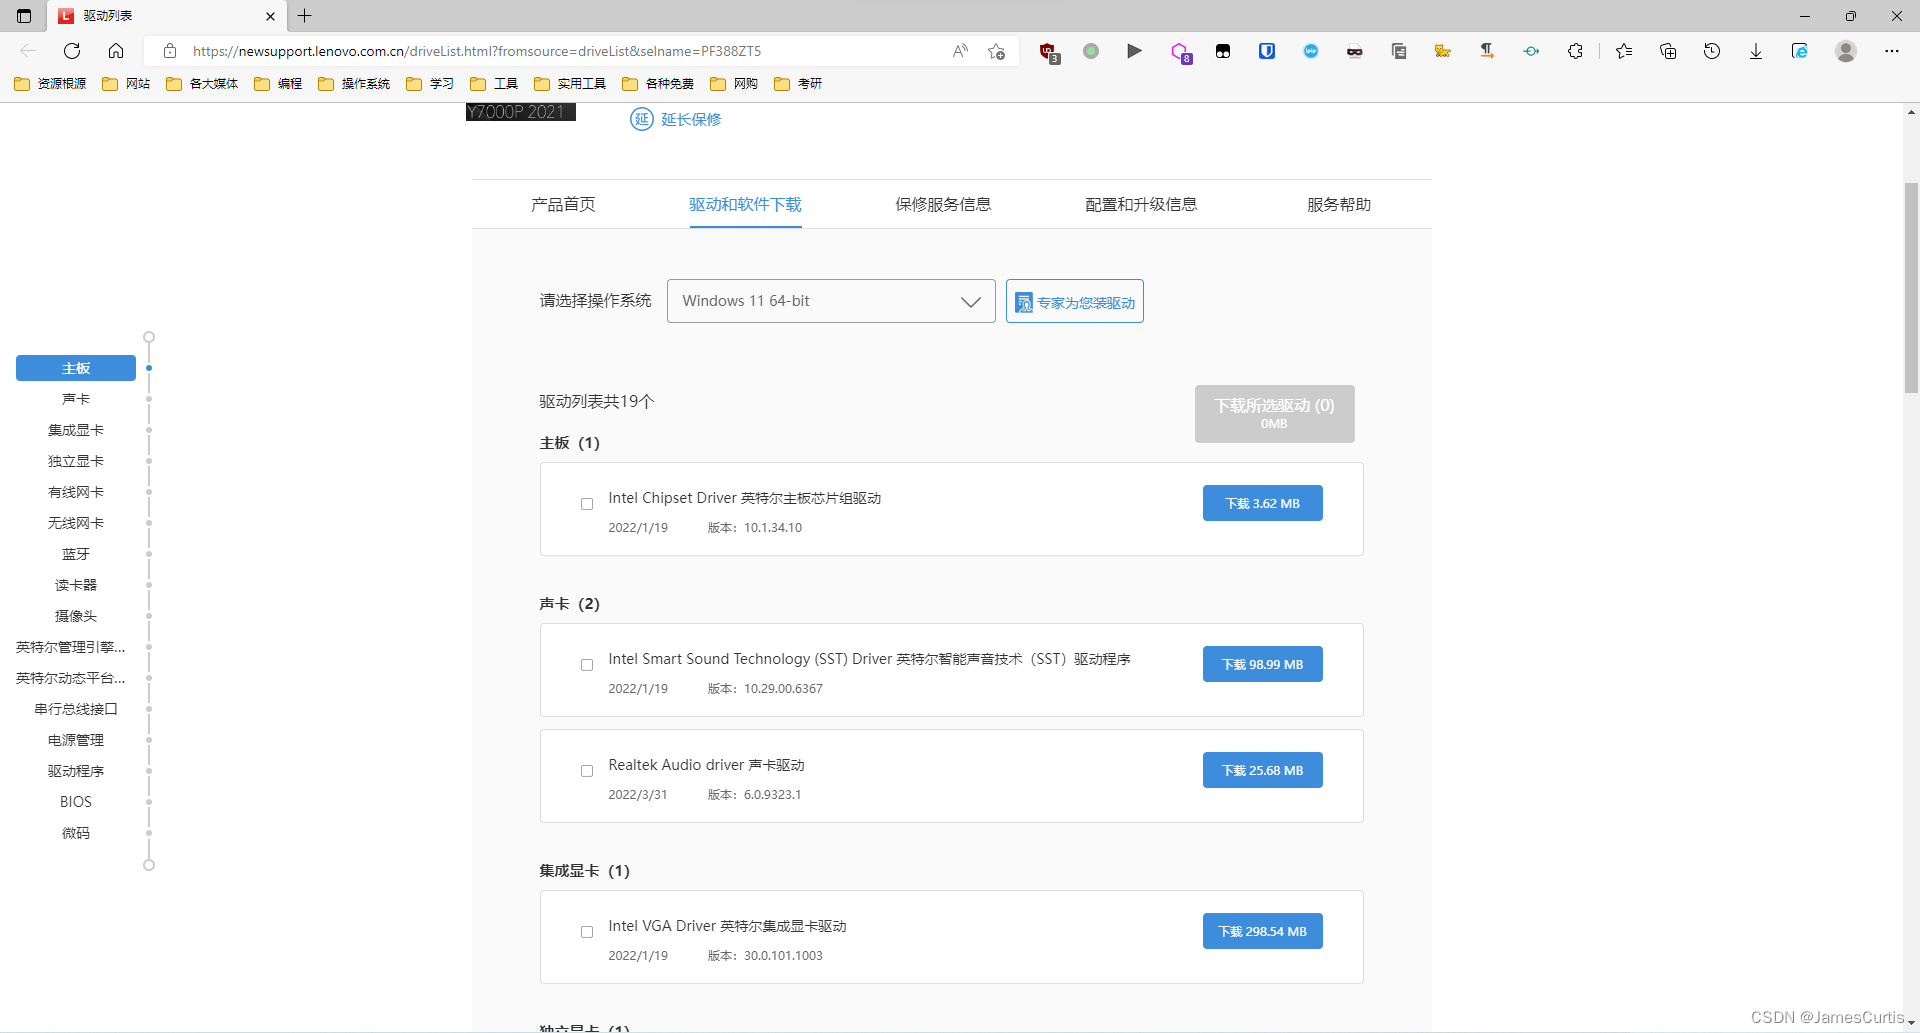Click the 专家为您装驱动 button
The height and width of the screenshot is (1033, 1920).
[x=1074, y=301]
